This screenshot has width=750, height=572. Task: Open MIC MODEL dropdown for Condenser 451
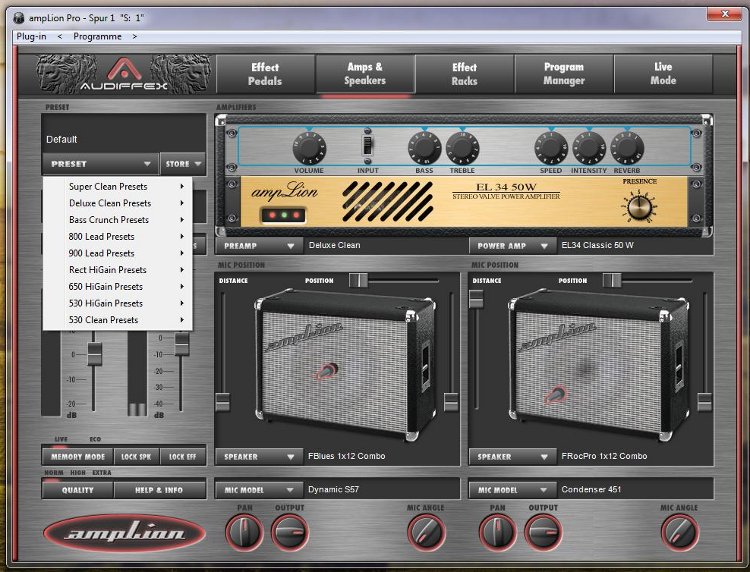click(512, 490)
